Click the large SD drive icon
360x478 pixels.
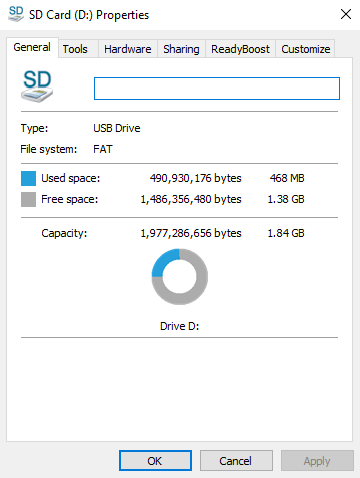click(37, 86)
